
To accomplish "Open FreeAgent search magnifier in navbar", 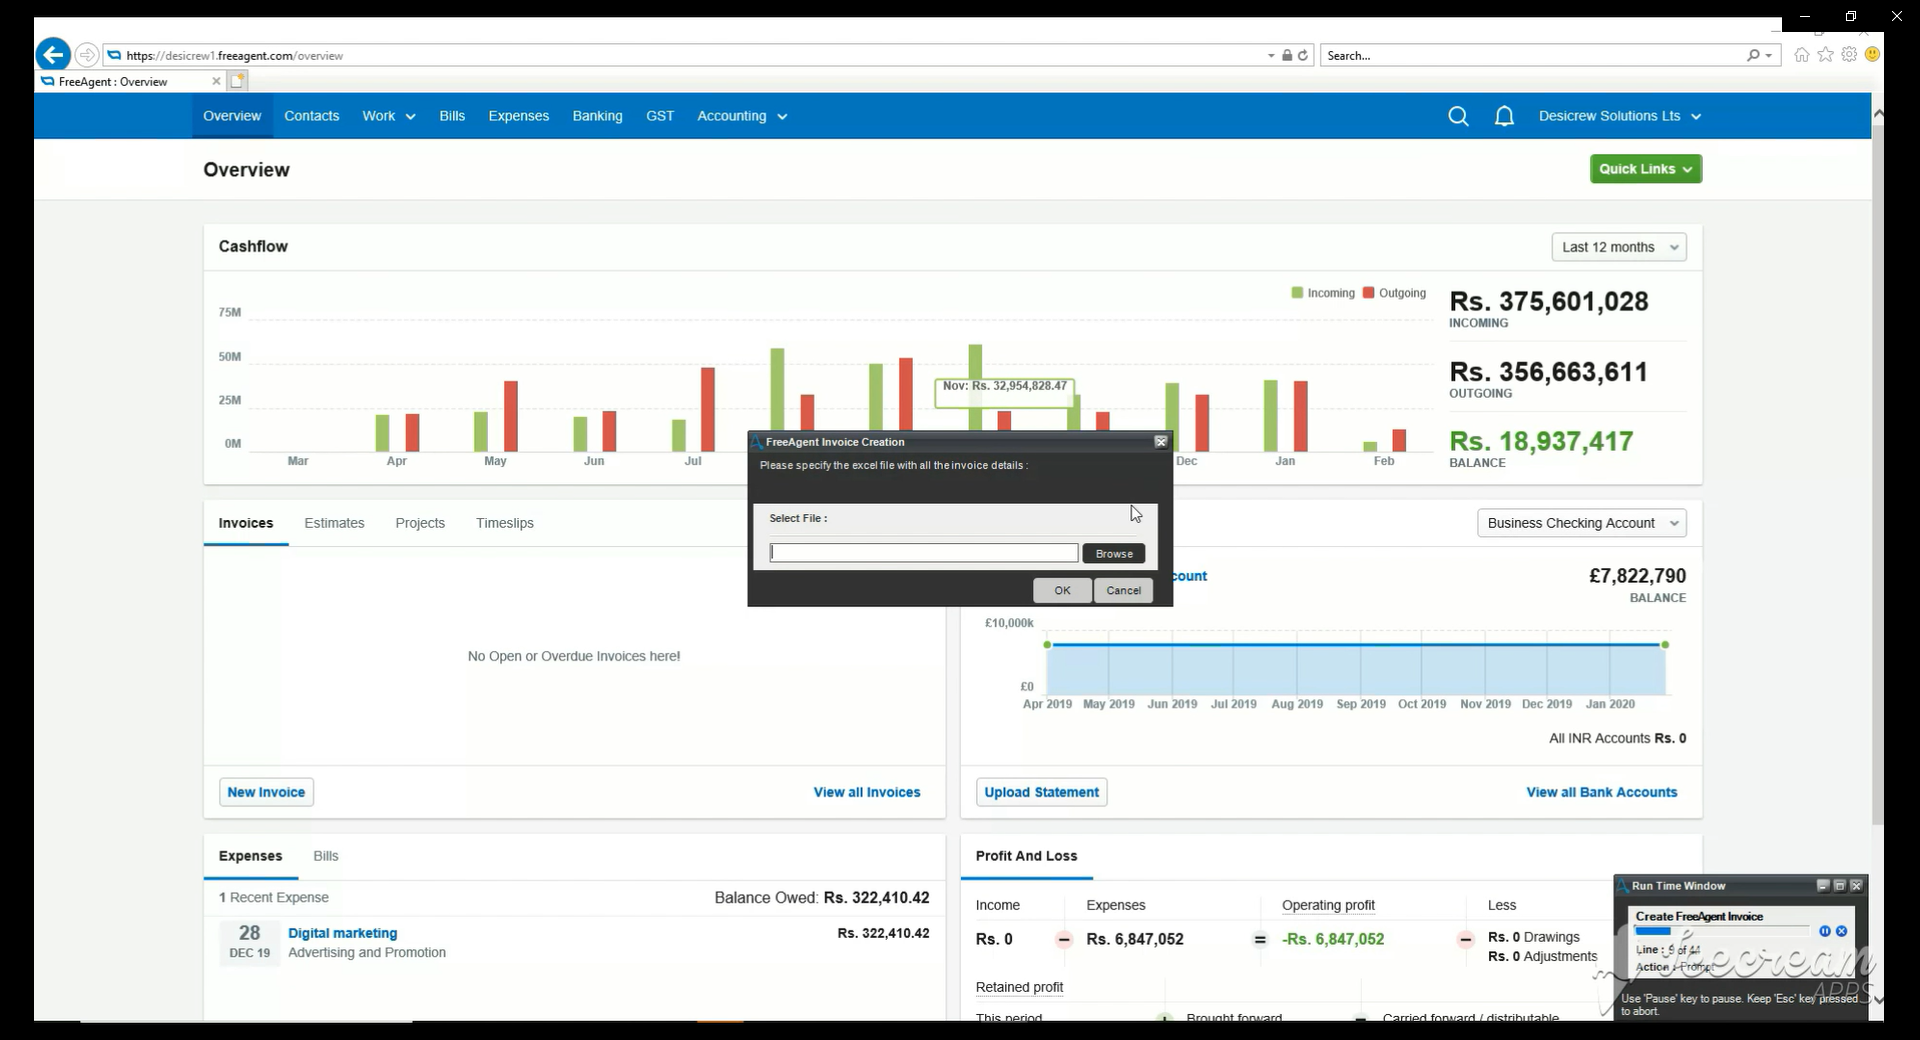I will [1458, 116].
